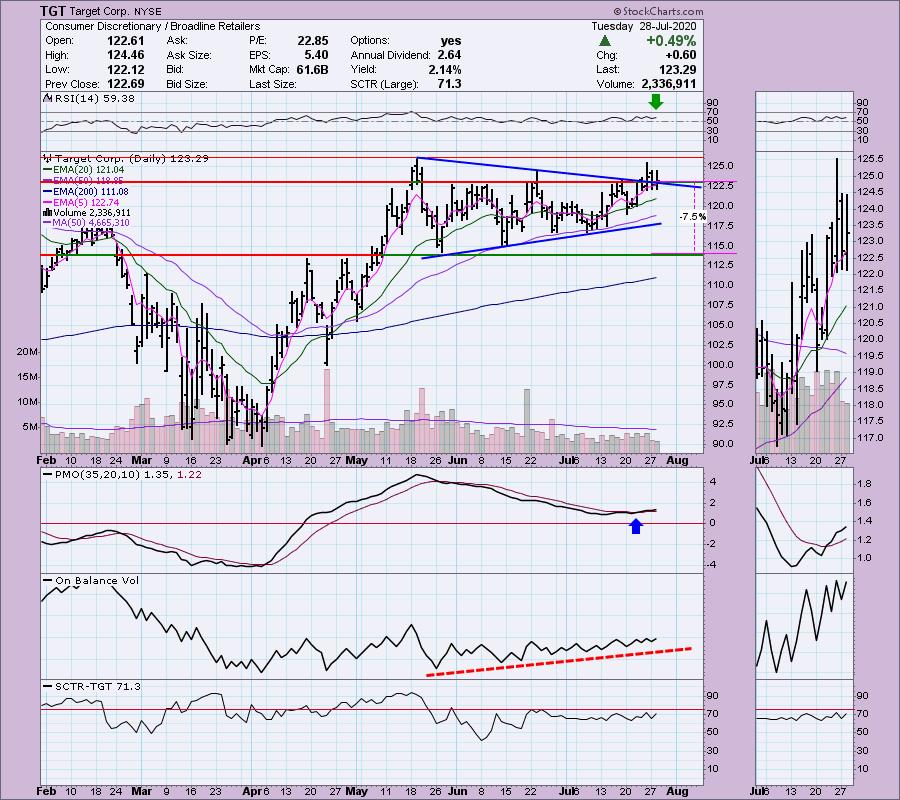The width and height of the screenshot is (900, 800).
Task: Click the Low value 122.12
Action: tap(126, 69)
